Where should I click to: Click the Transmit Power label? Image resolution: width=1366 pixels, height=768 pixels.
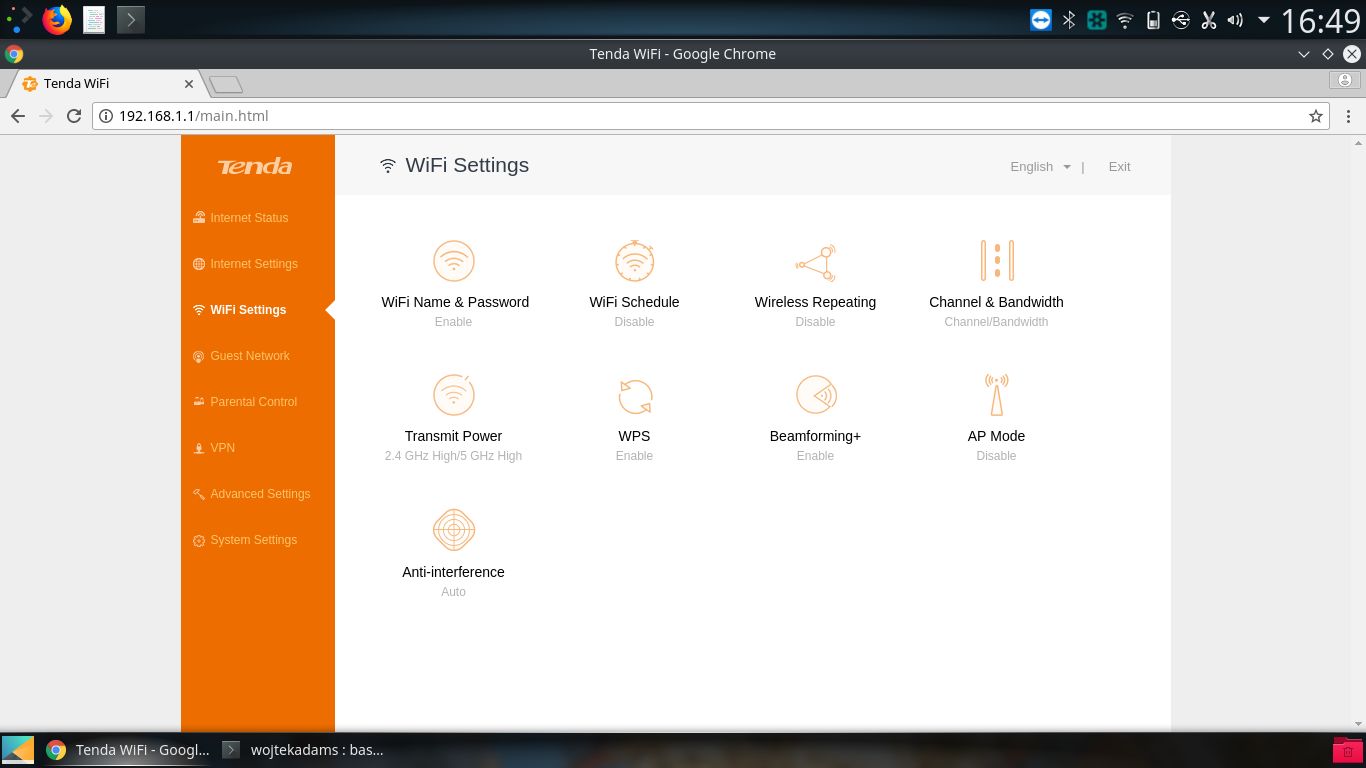click(x=453, y=436)
